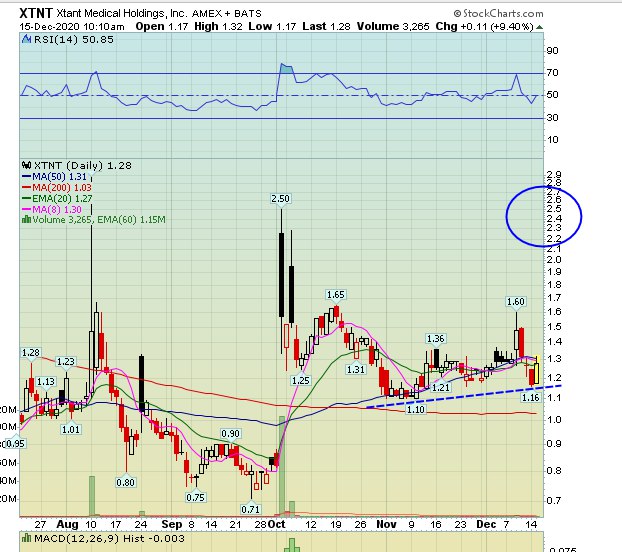This screenshot has height=552, width=622.
Task: Click the MACD histogram icon
Action: pyautogui.click(x=26, y=539)
